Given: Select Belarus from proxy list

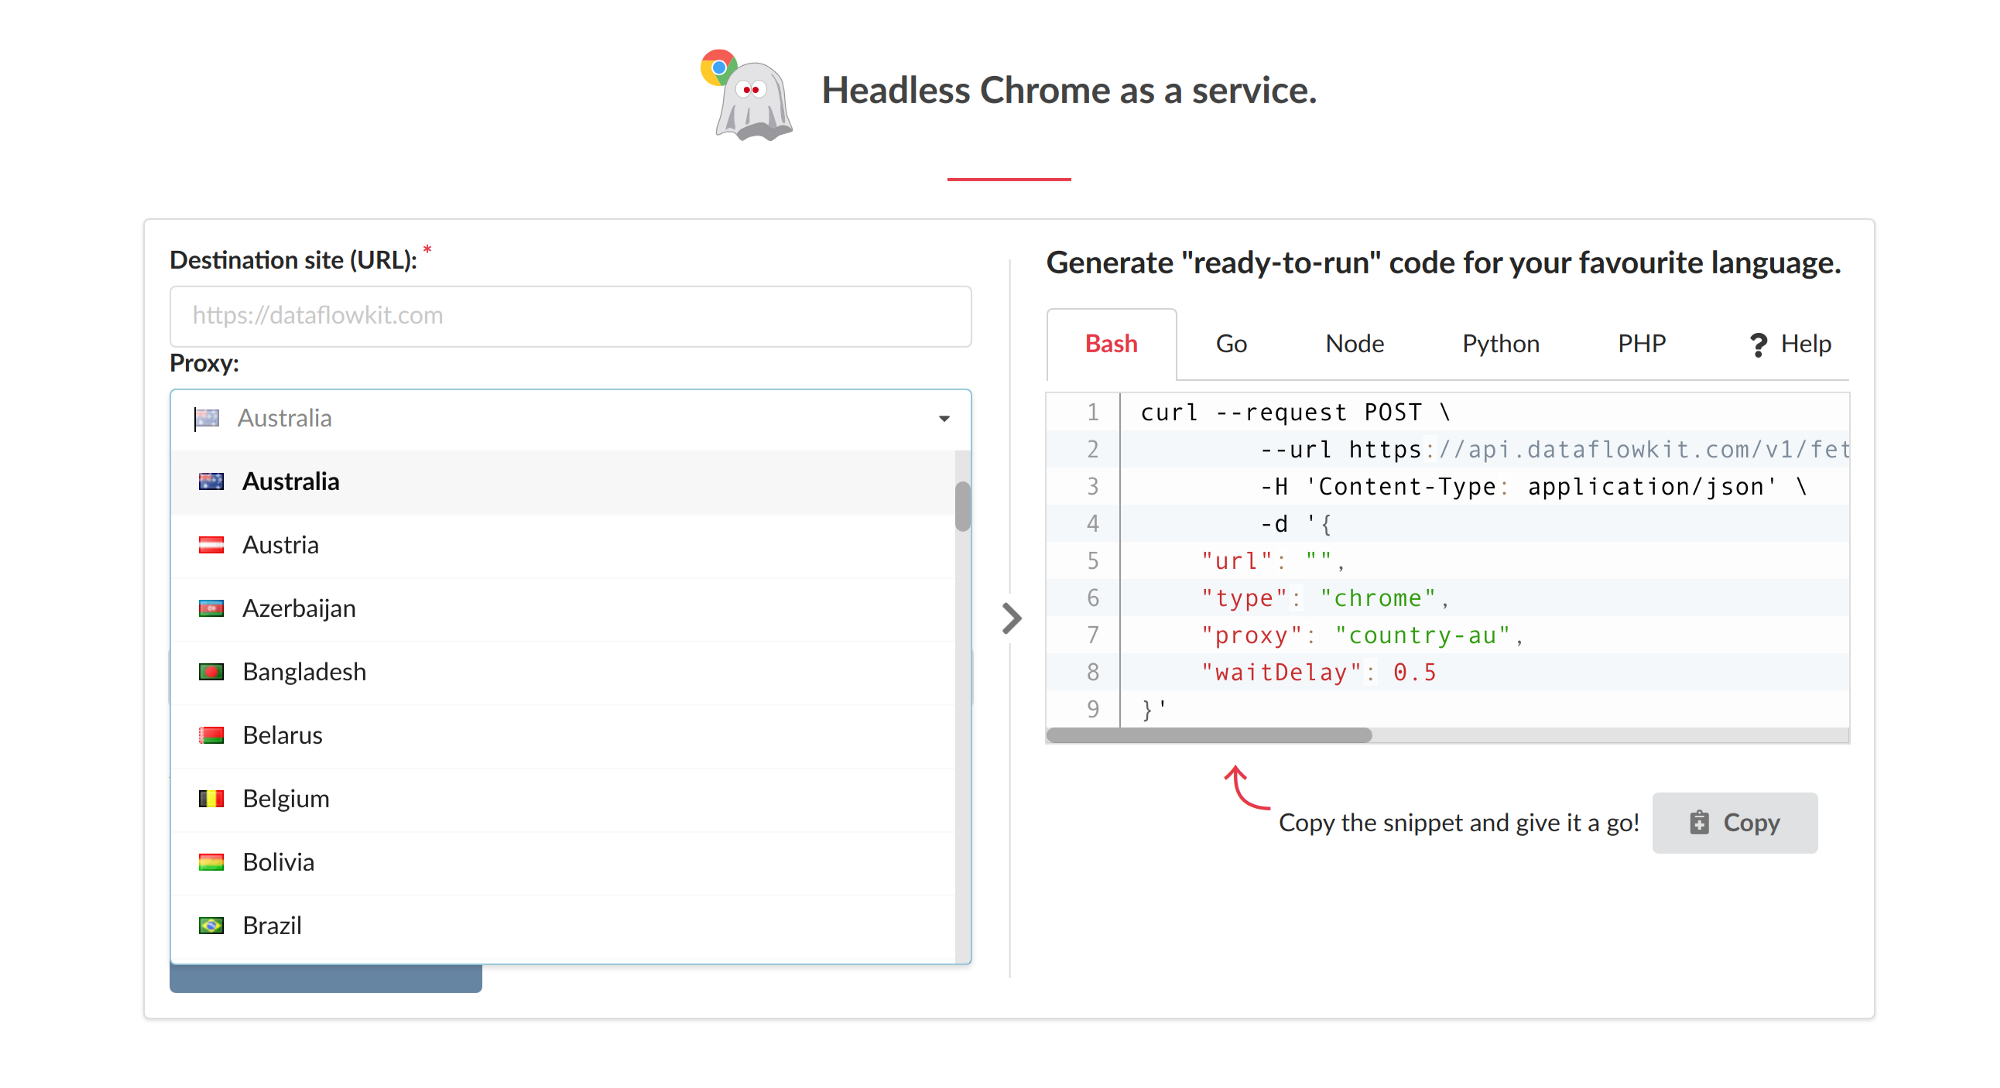Looking at the screenshot, I should pyautogui.click(x=283, y=736).
